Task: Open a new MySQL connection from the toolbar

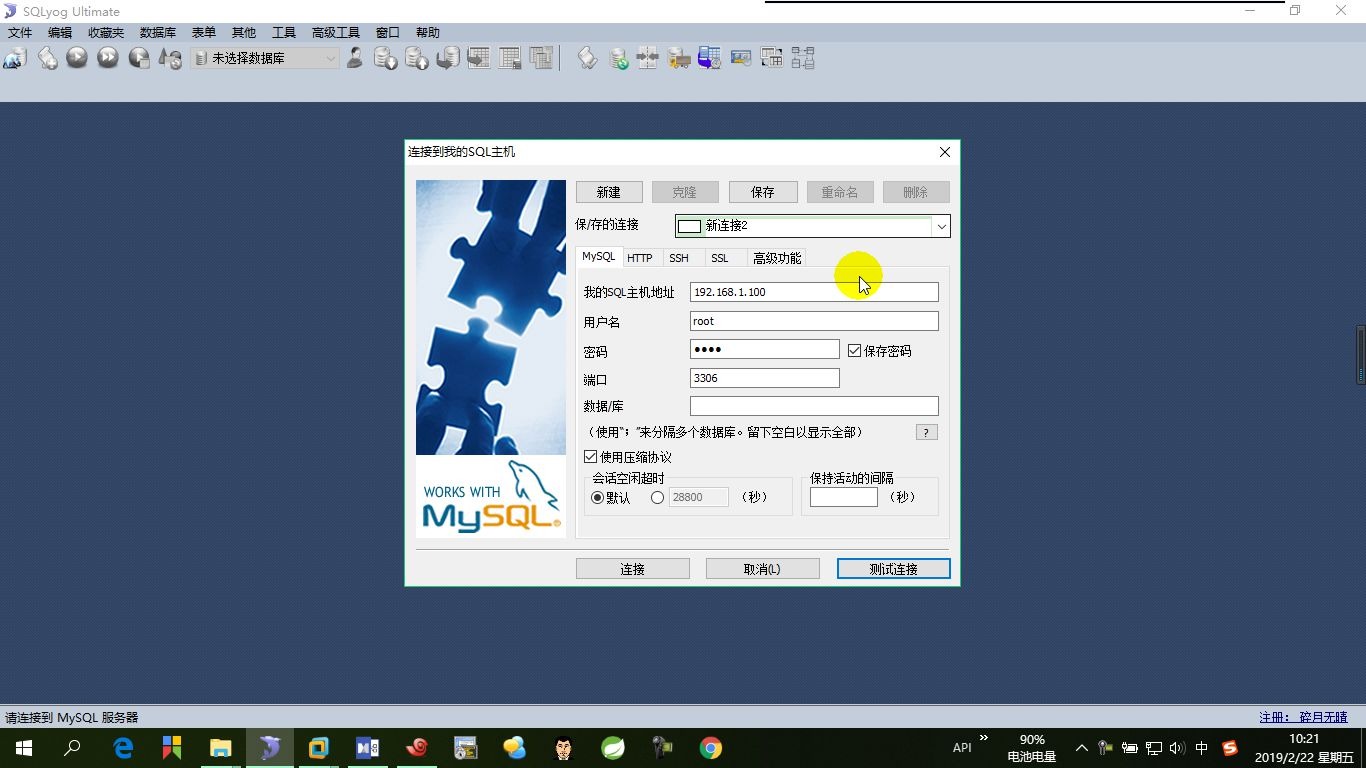Action: click(x=14, y=57)
